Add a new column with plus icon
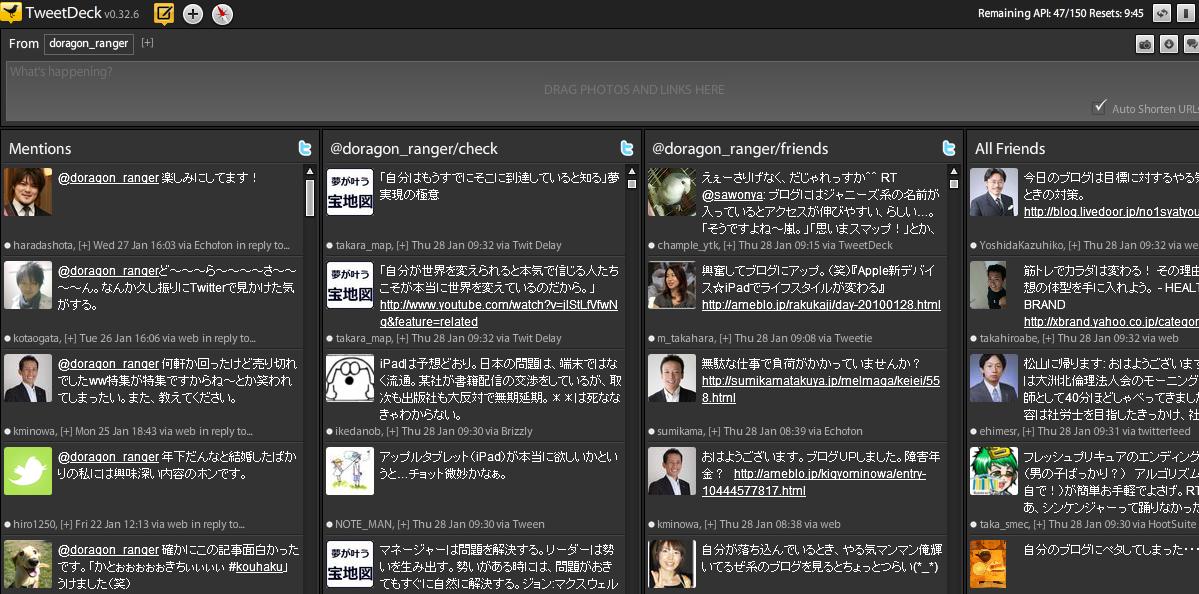The image size is (1199, 594). 193,14
